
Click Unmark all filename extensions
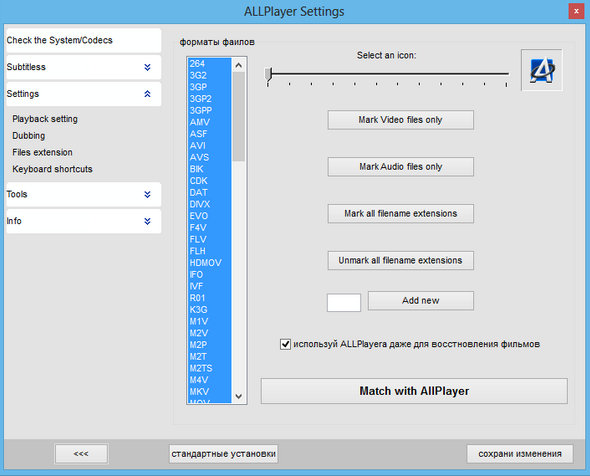[x=400, y=260]
